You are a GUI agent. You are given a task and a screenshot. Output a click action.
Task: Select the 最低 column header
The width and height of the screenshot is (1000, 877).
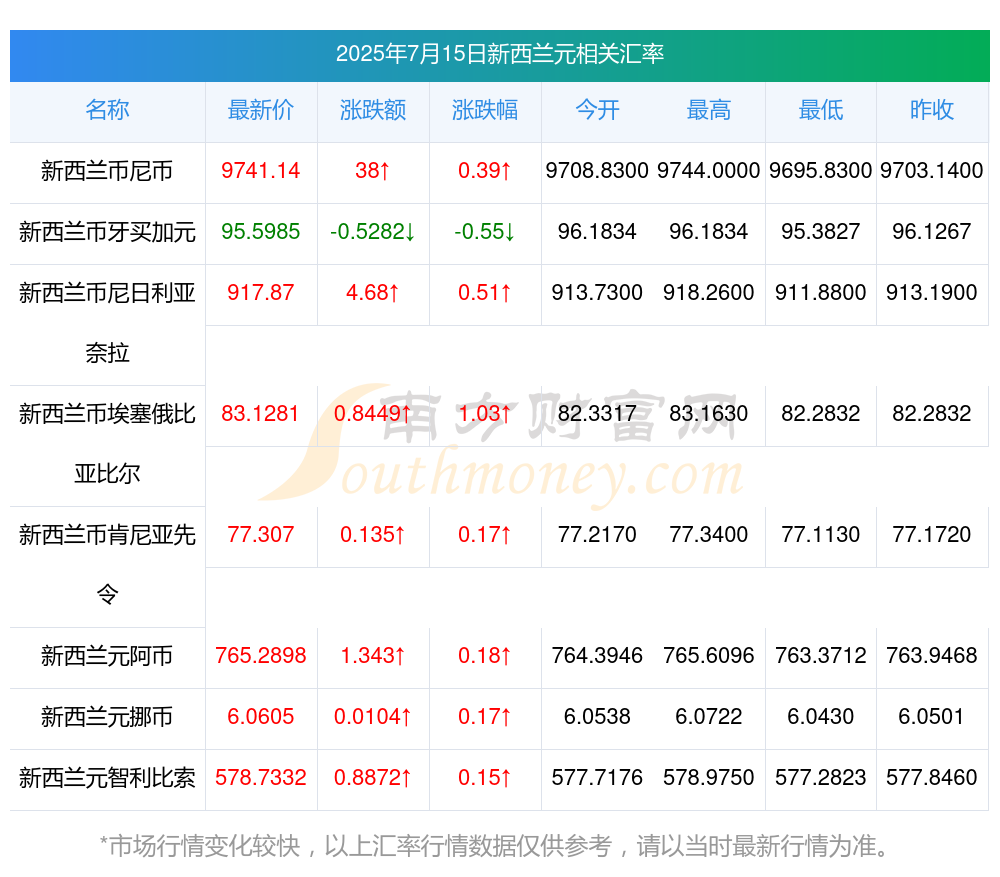point(821,110)
